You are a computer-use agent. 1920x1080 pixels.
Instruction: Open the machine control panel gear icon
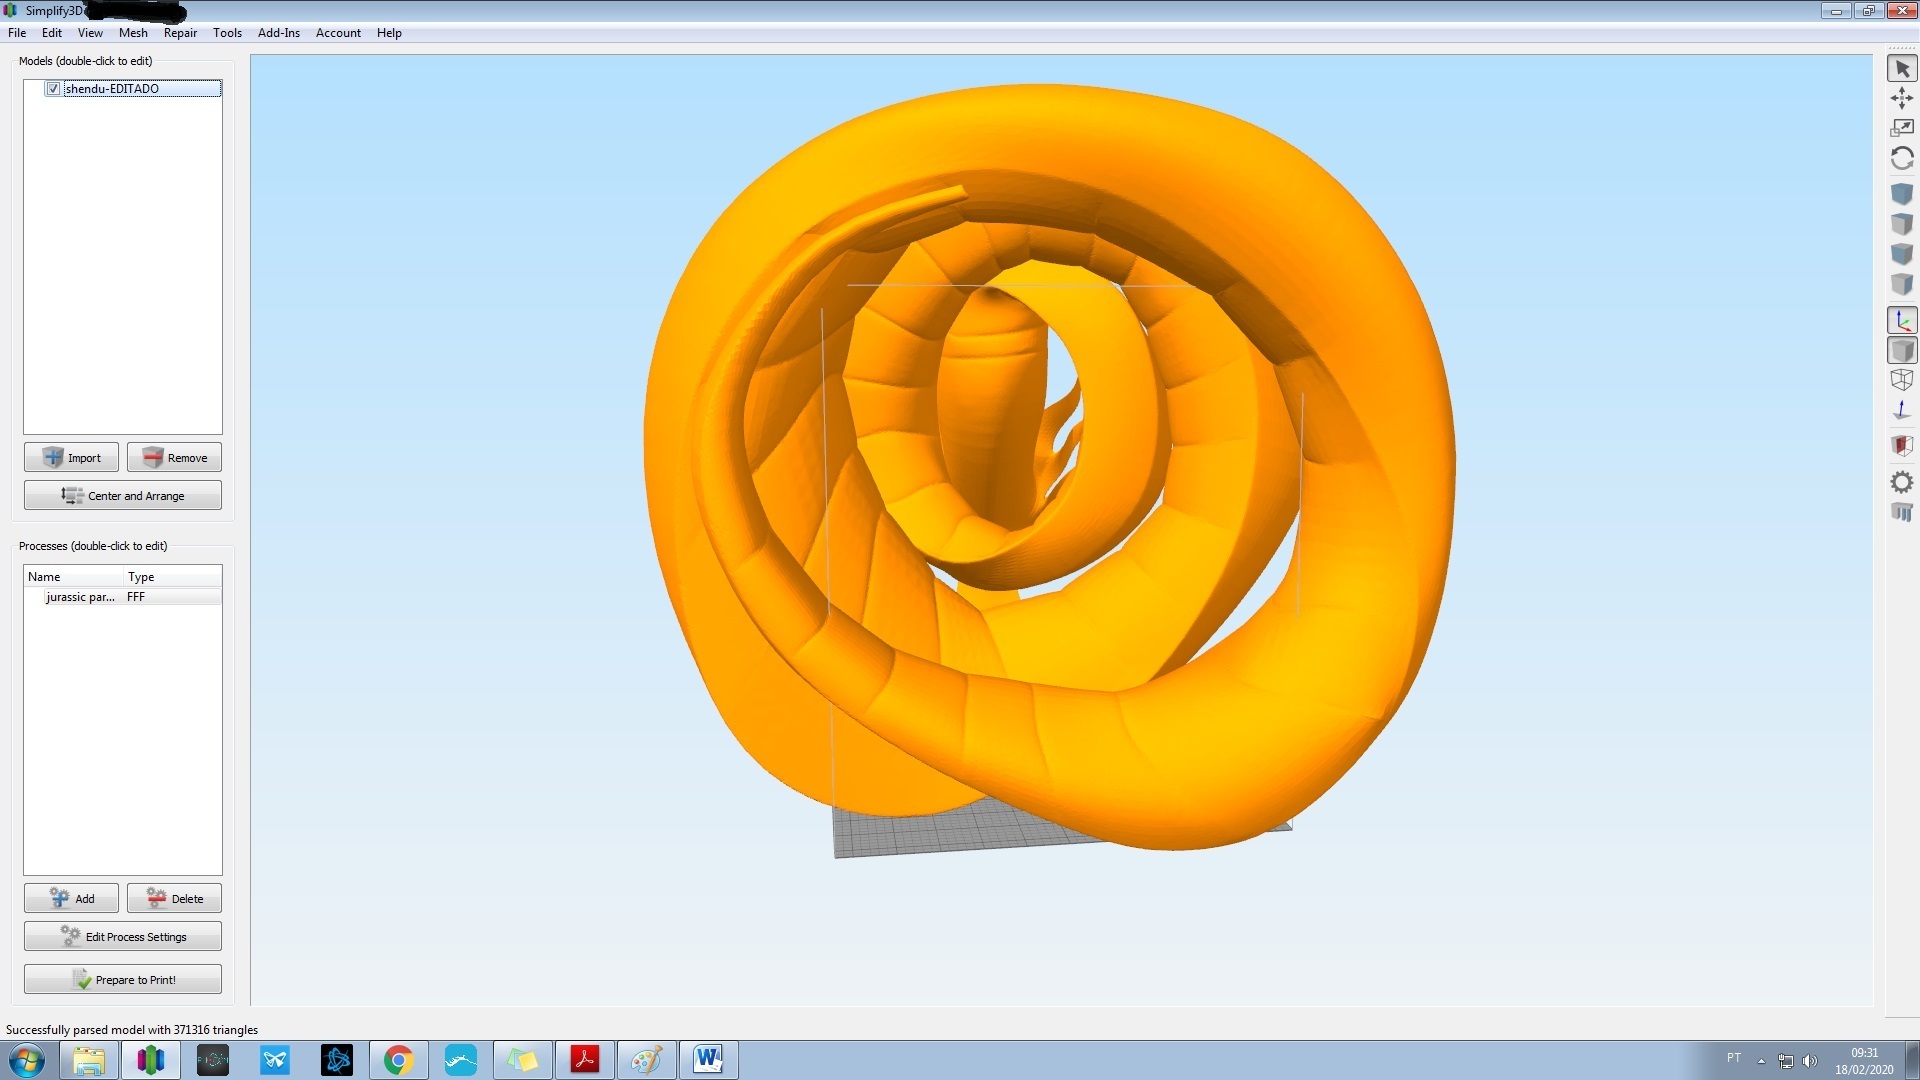(x=1903, y=482)
